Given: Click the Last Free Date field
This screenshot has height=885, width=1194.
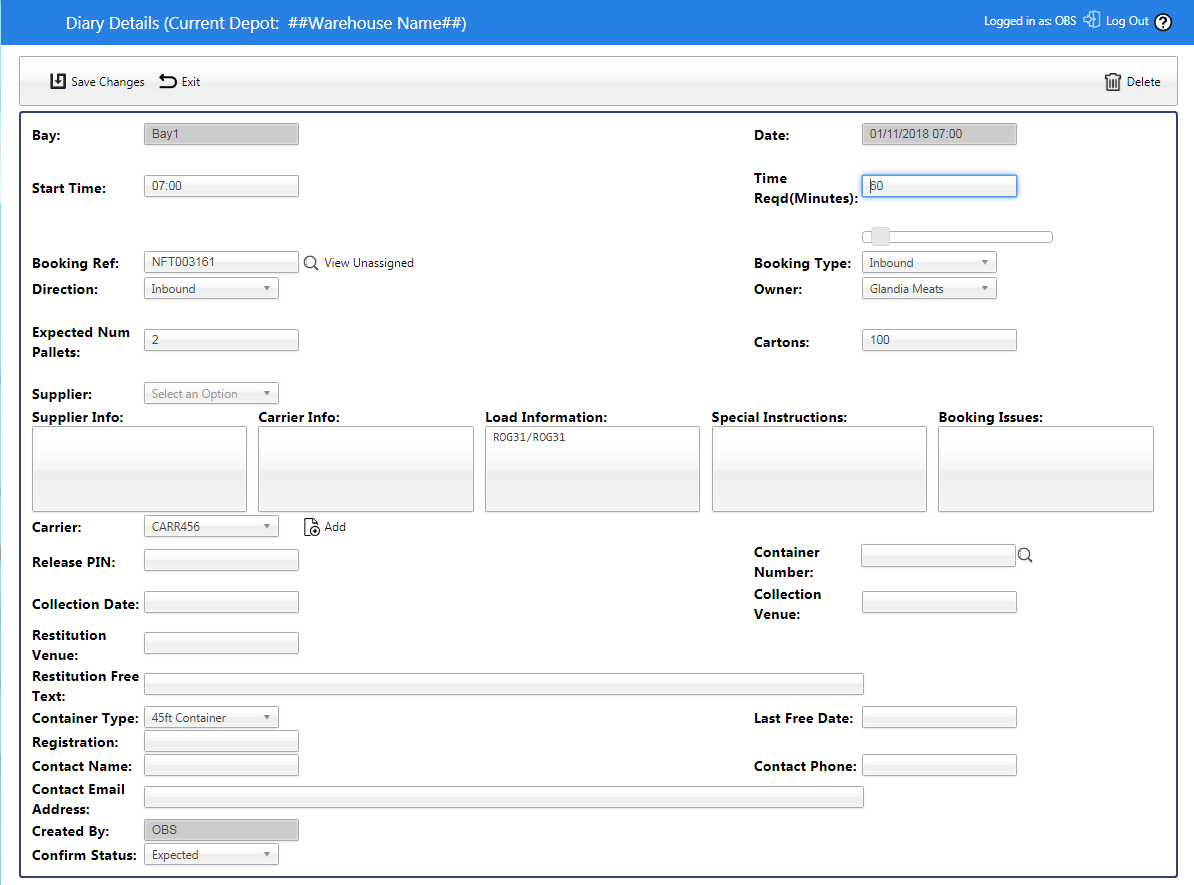Looking at the screenshot, I should coord(939,717).
